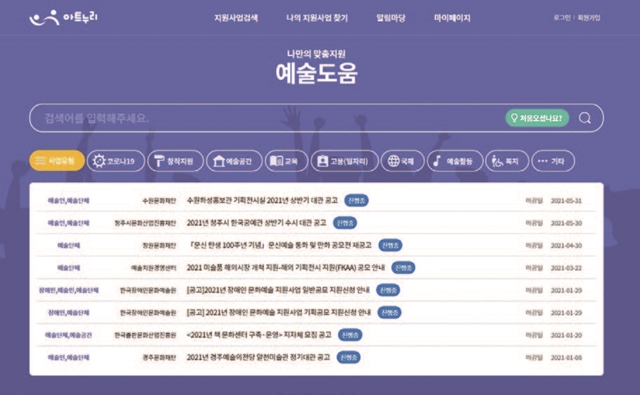Open 2021 미술품 해외시장 개척 지원 (FKAA) 공모

286,268
